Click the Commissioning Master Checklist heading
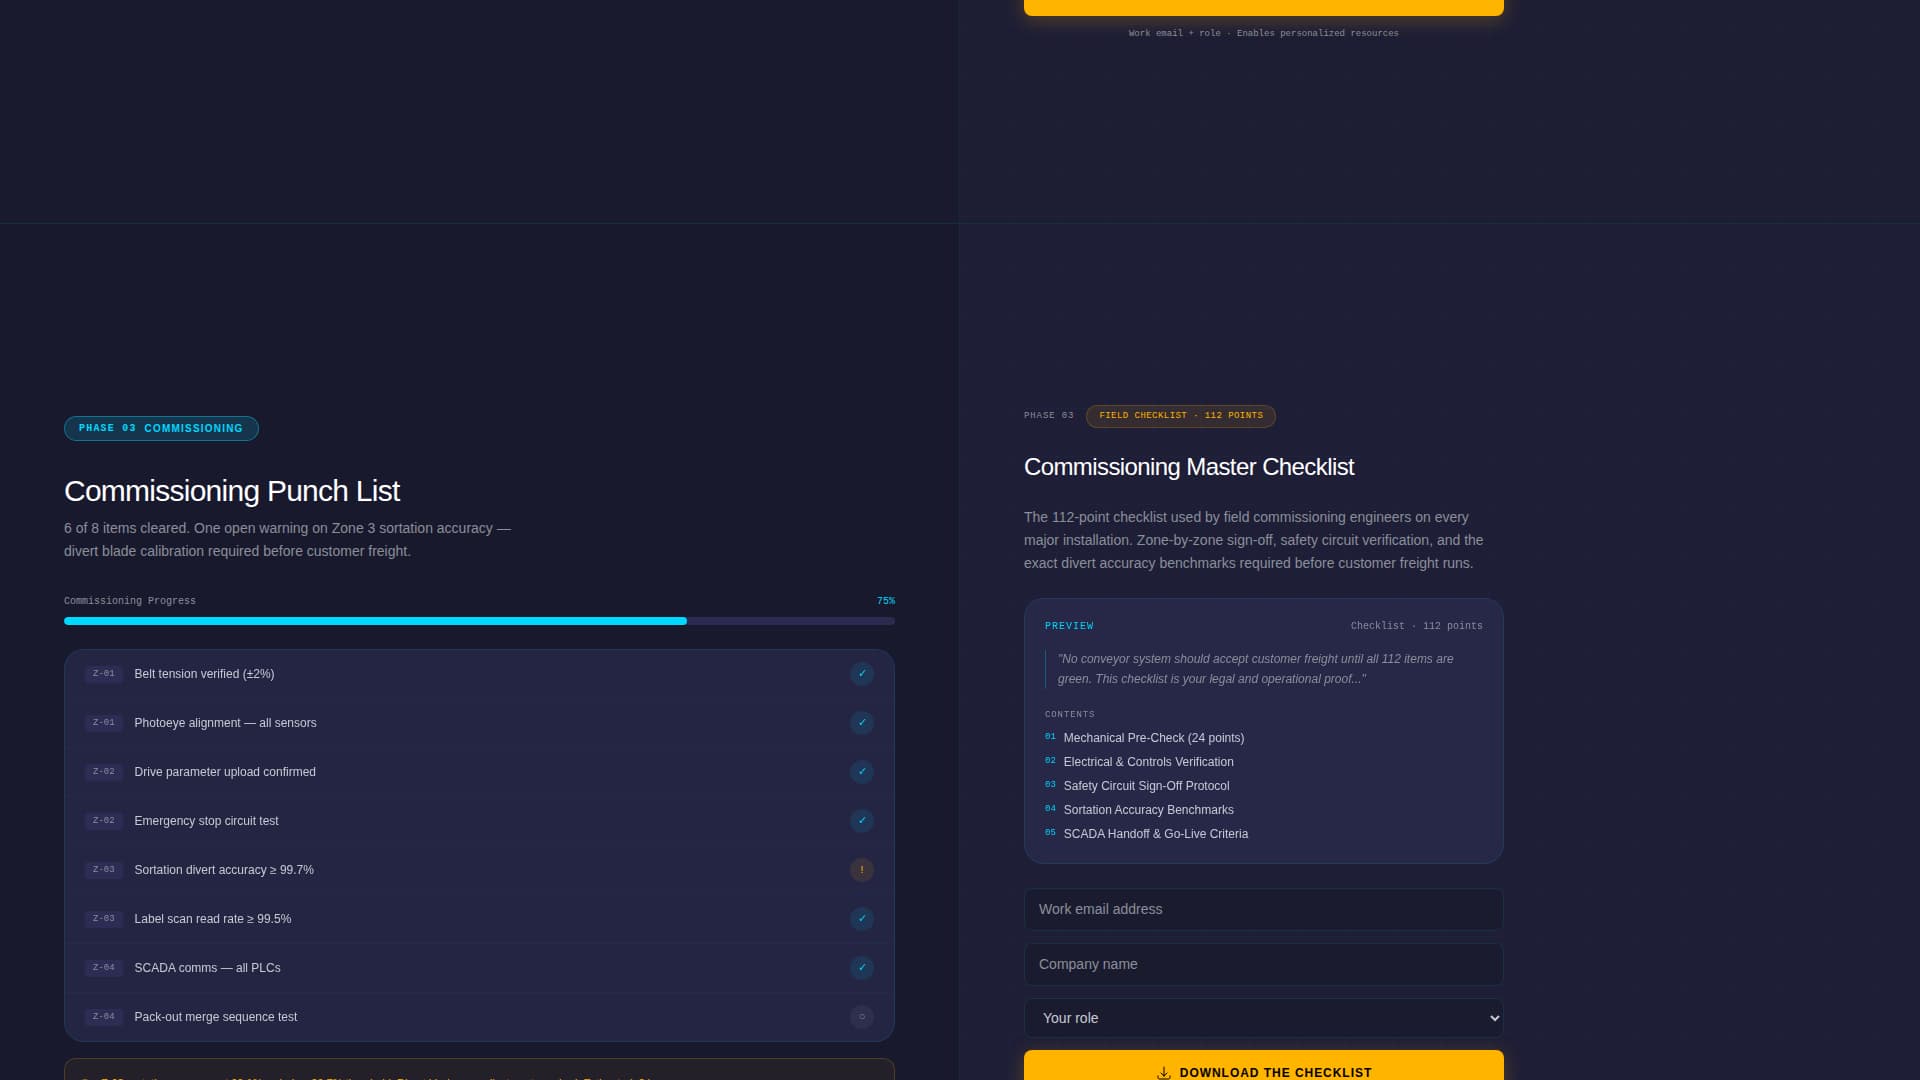 click(1189, 467)
